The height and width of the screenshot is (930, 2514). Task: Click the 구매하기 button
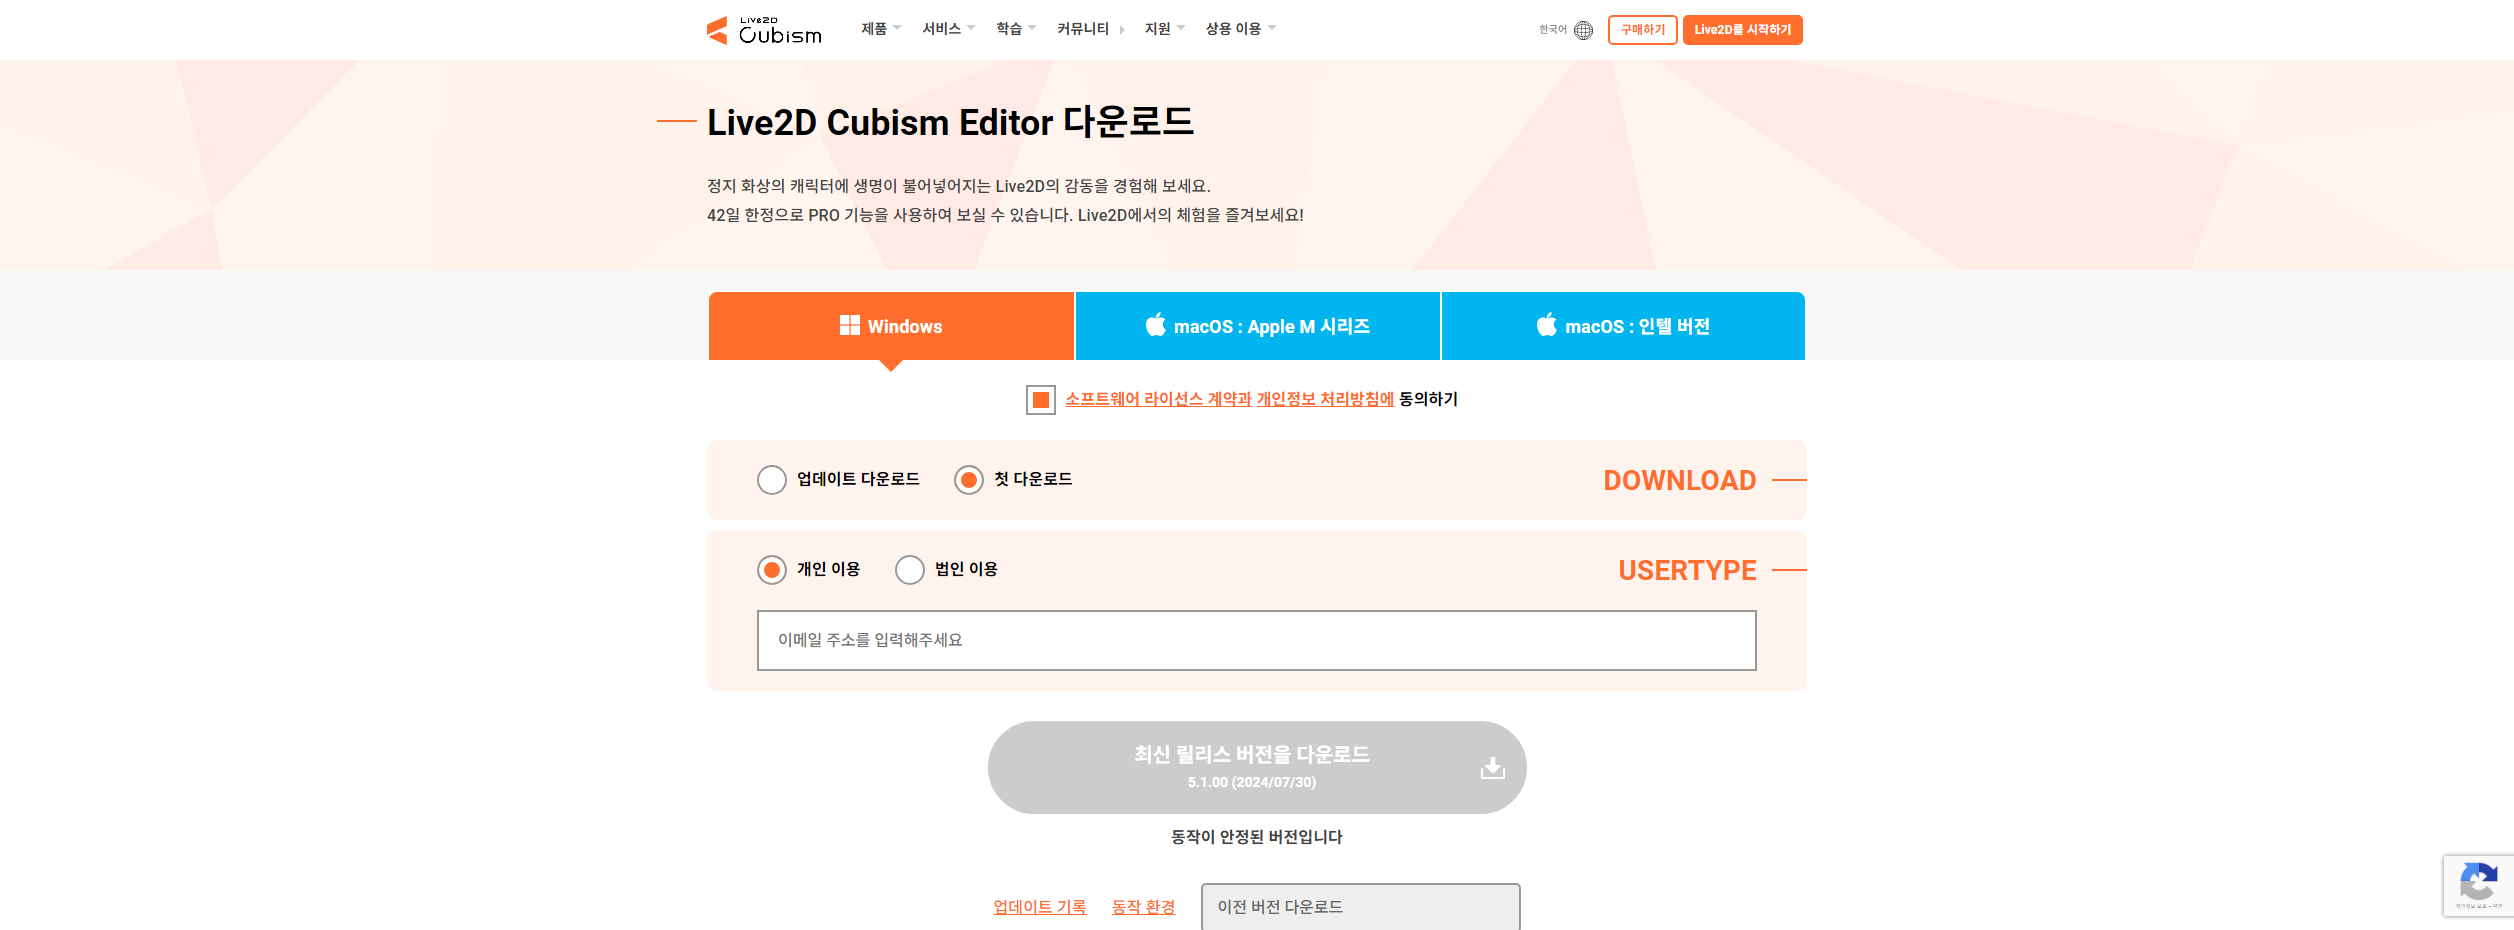(1643, 30)
